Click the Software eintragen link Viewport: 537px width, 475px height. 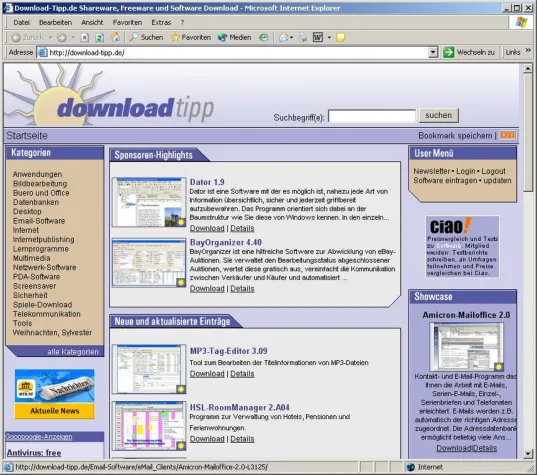pos(445,180)
